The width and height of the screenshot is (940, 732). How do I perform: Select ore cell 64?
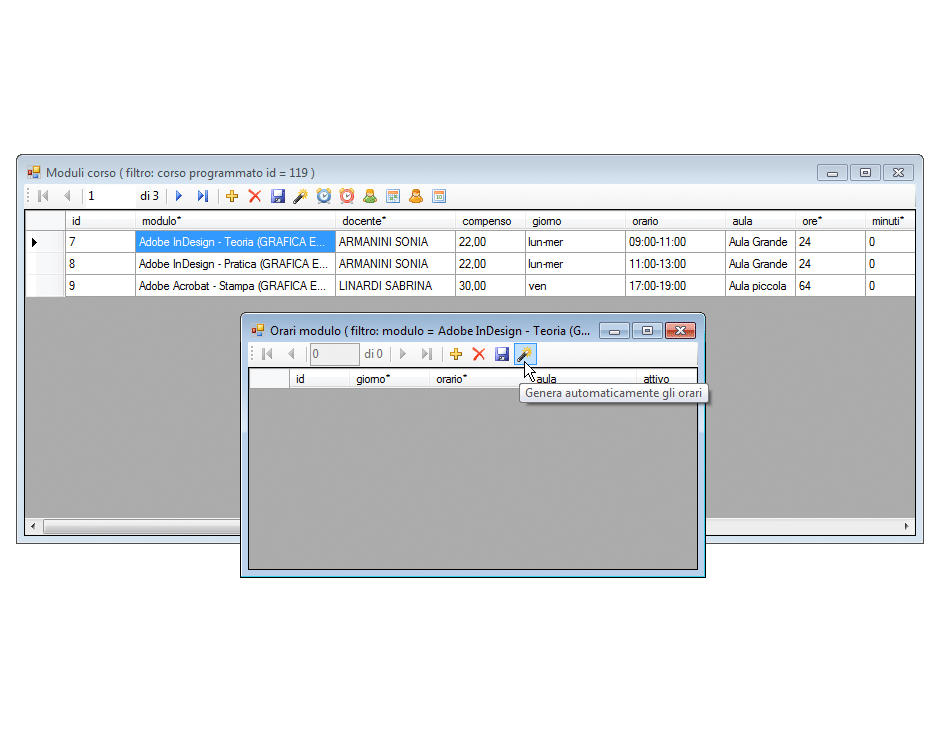tap(830, 286)
